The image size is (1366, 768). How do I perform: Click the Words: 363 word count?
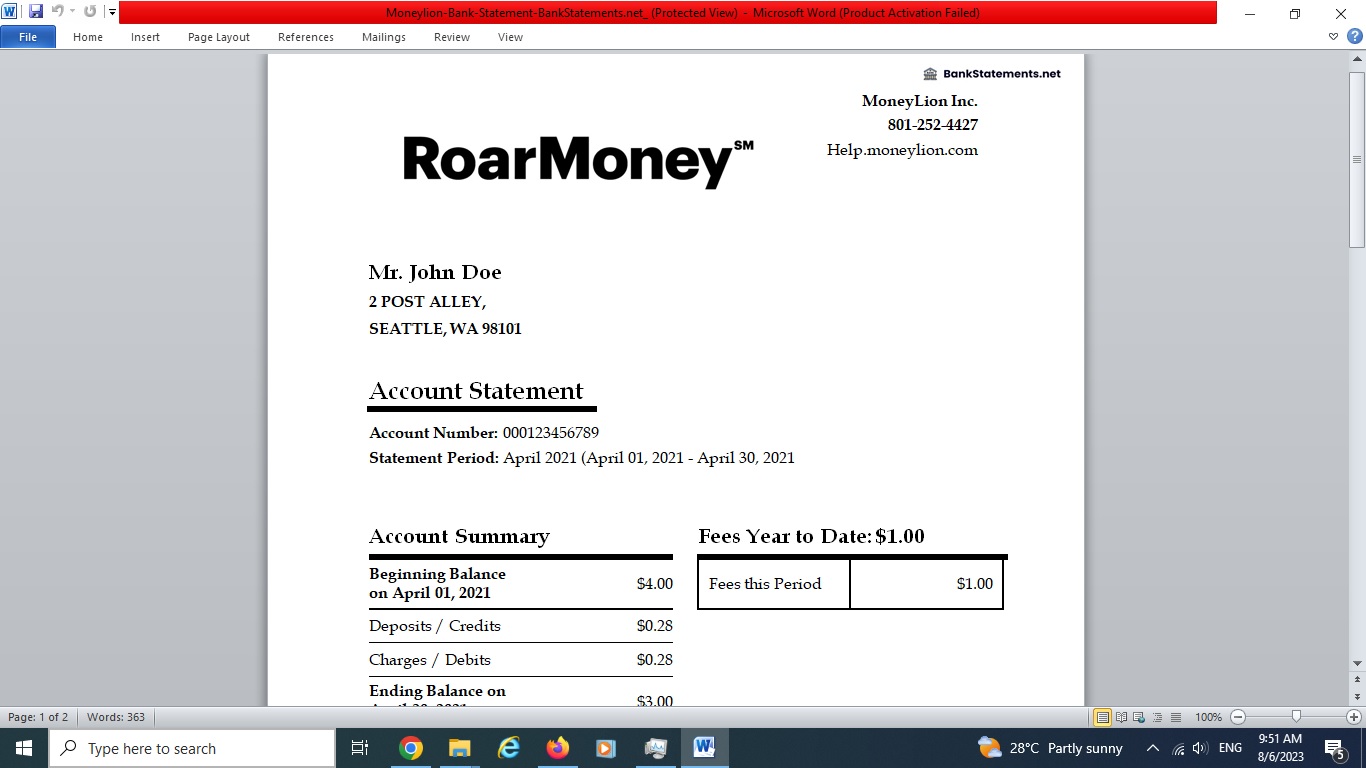116,717
